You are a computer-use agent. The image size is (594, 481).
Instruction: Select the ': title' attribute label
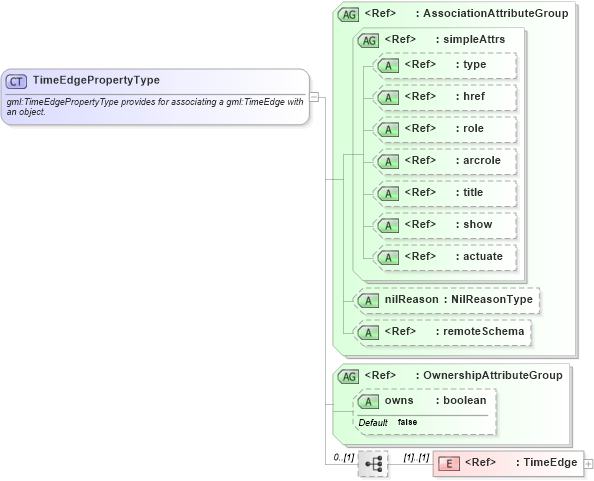[x=469, y=192]
